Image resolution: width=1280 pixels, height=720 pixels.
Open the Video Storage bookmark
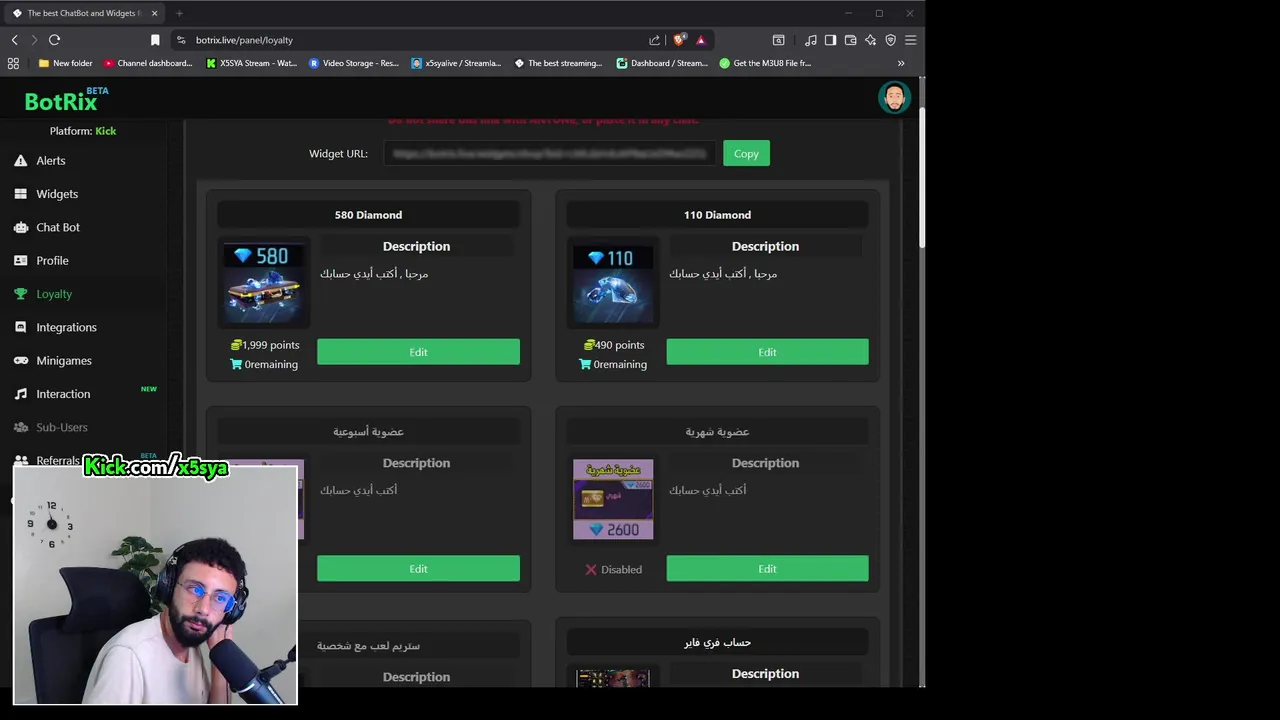tap(354, 63)
